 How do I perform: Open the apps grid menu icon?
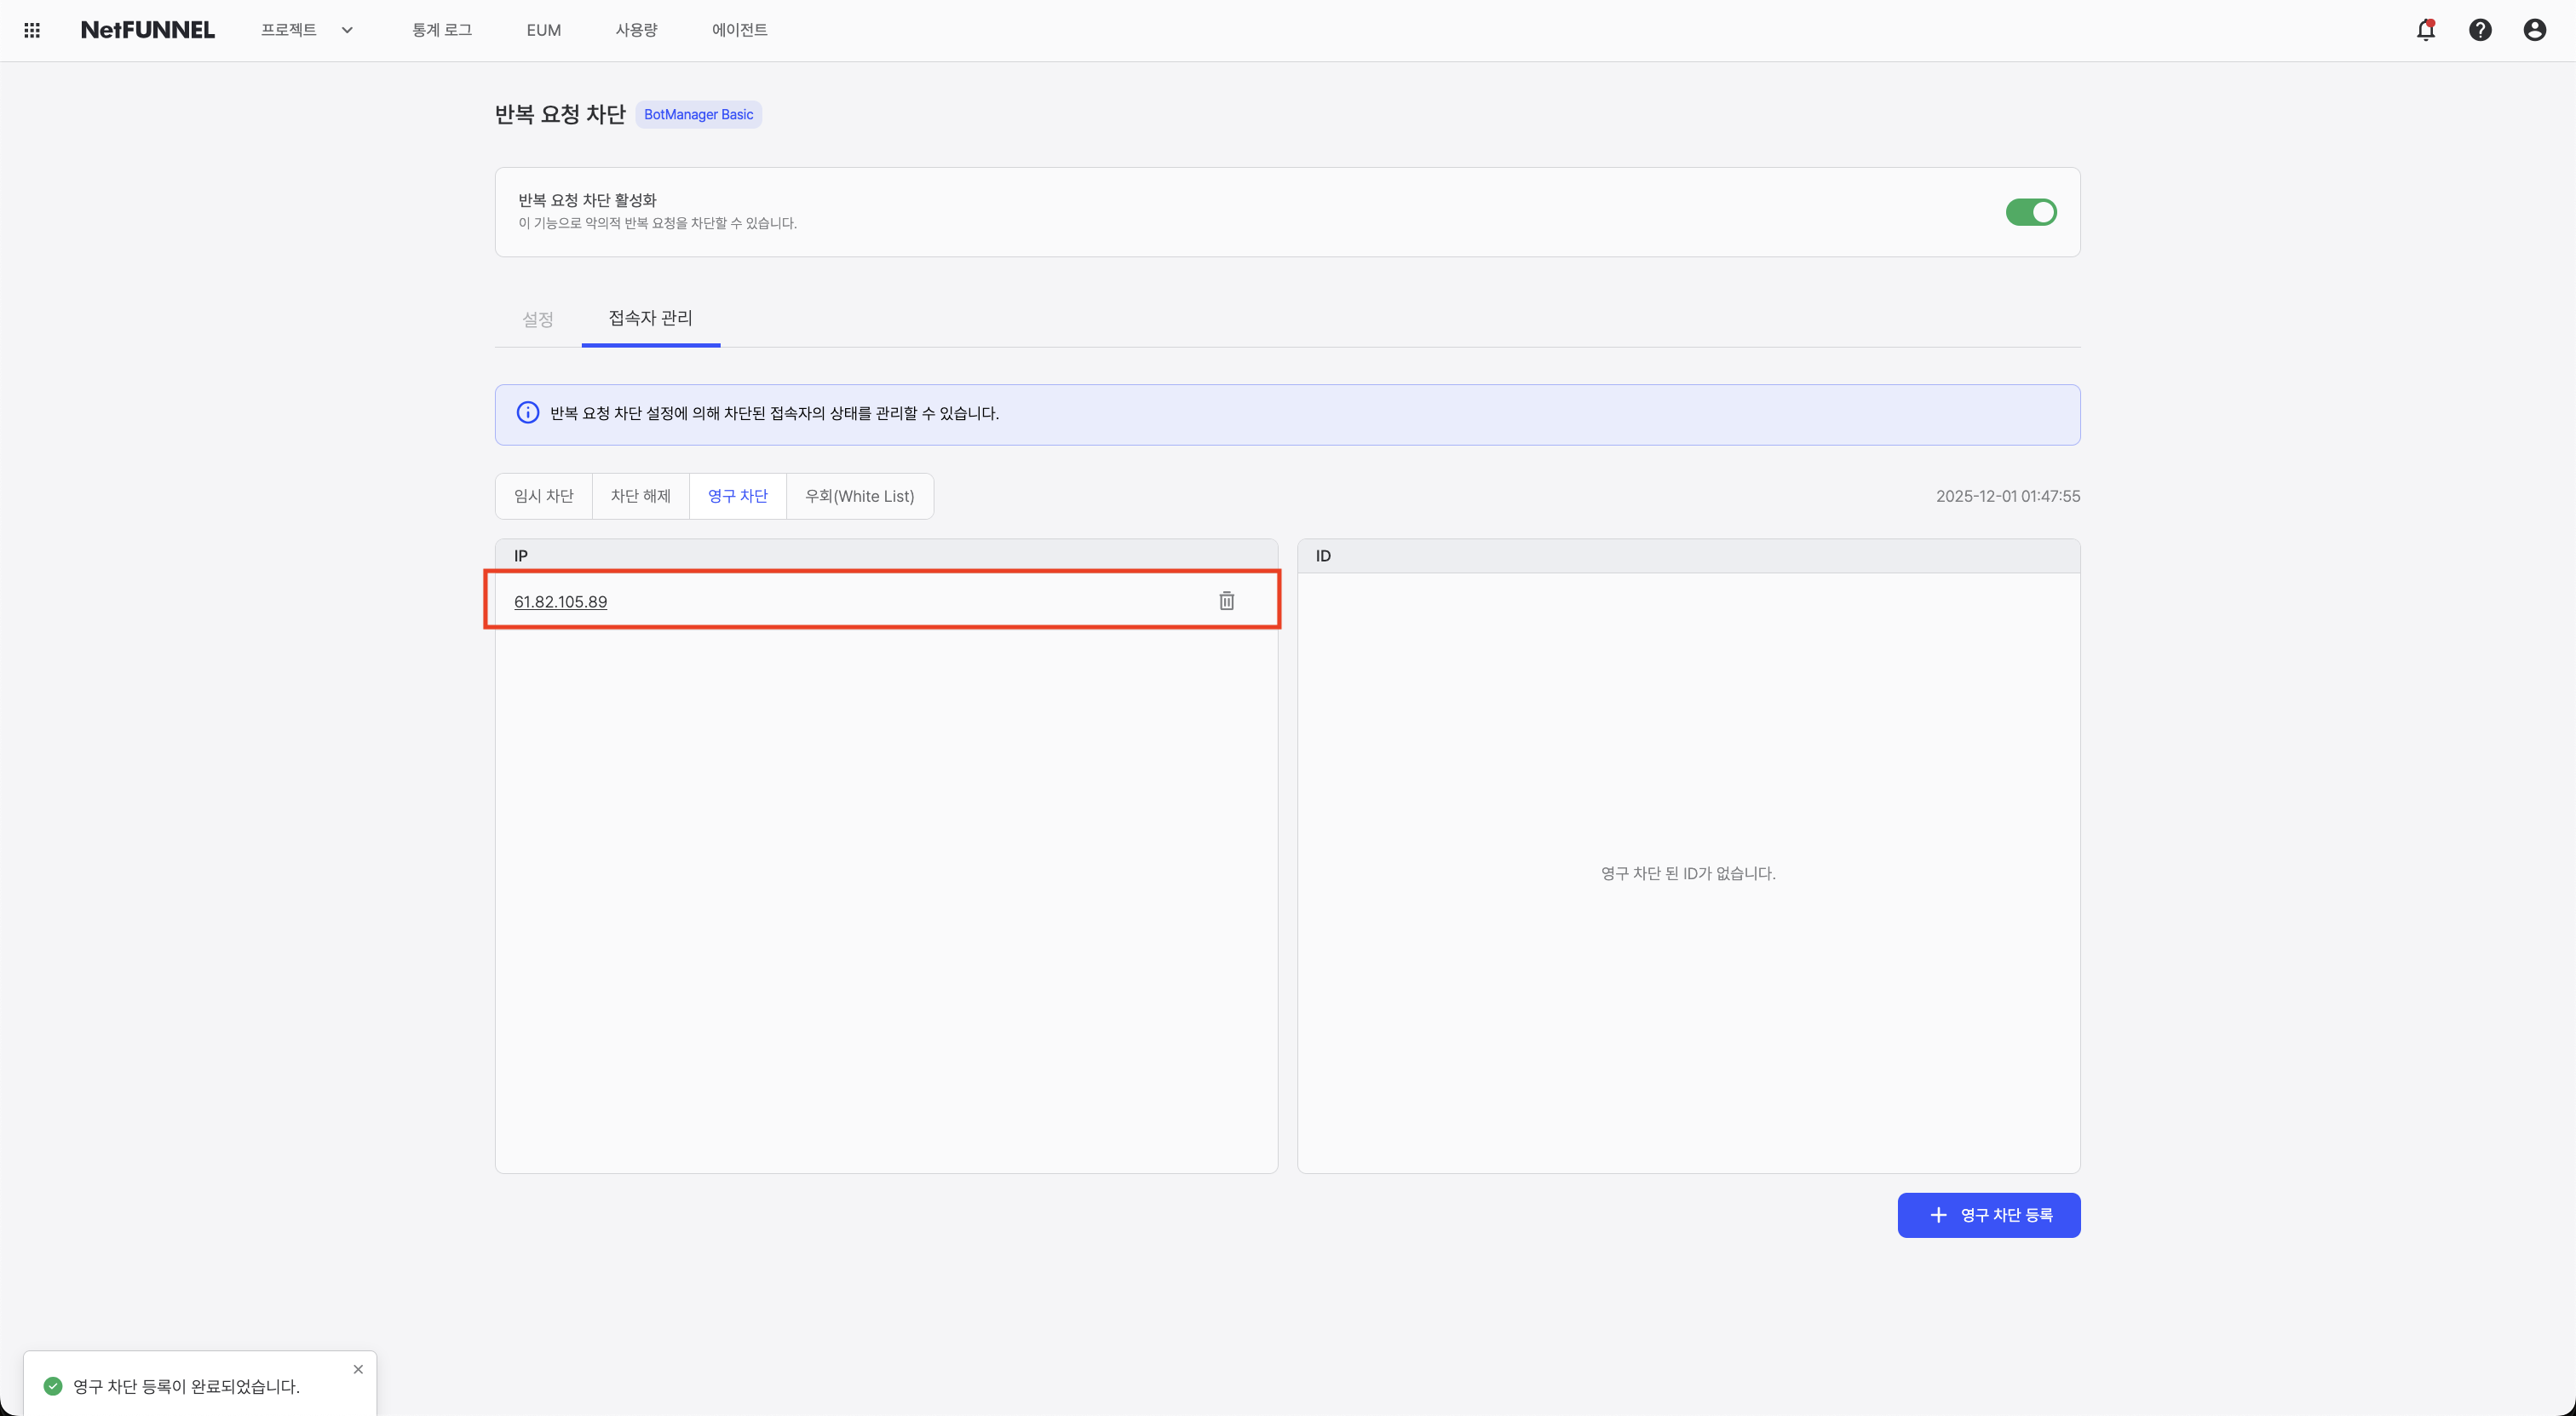point(32,30)
